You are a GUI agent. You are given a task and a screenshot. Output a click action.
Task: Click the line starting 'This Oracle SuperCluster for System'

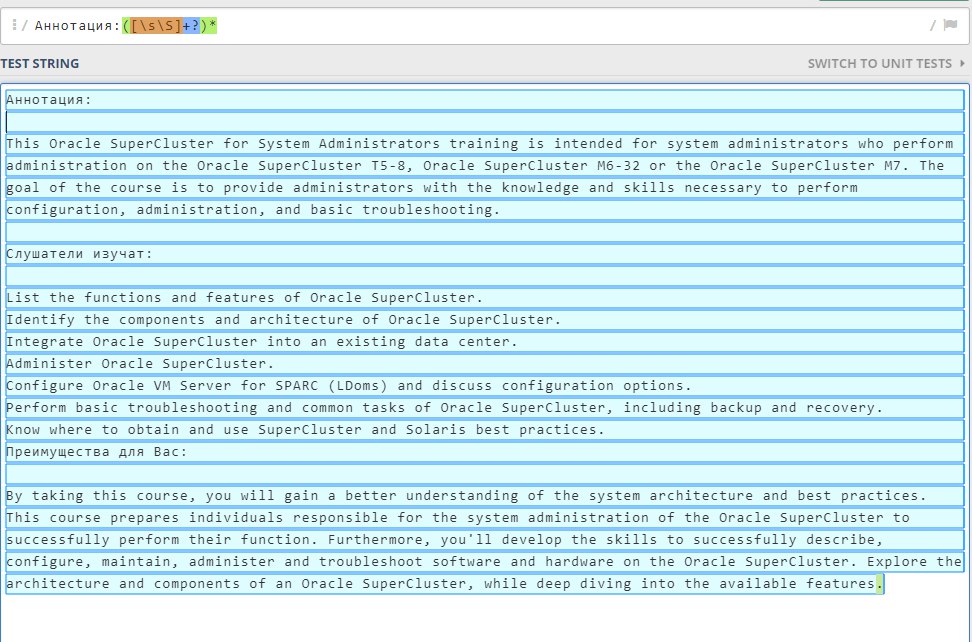tap(485, 144)
